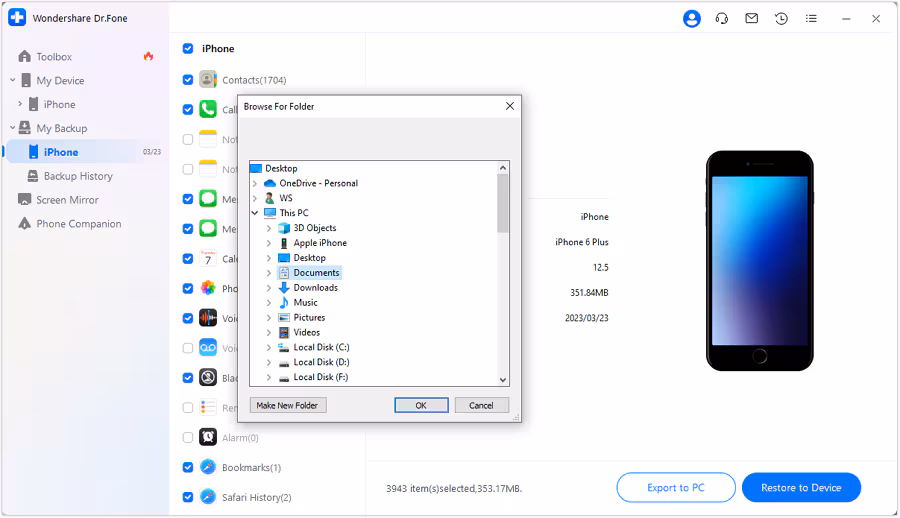Click the Restore to Device button
Viewport: 900px width, 518px height.
pos(801,488)
